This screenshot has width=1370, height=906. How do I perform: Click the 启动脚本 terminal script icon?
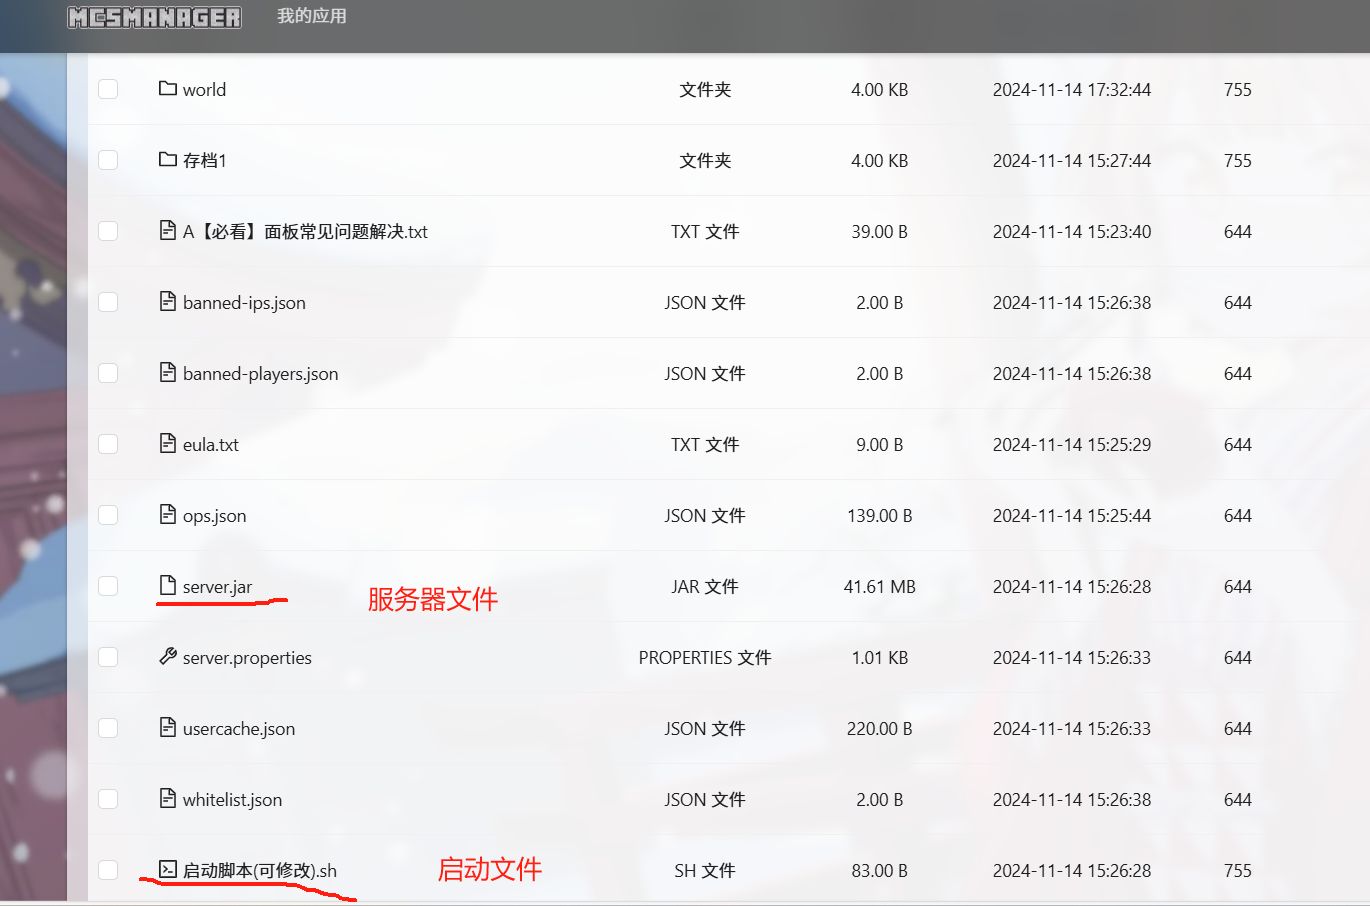click(167, 870)
